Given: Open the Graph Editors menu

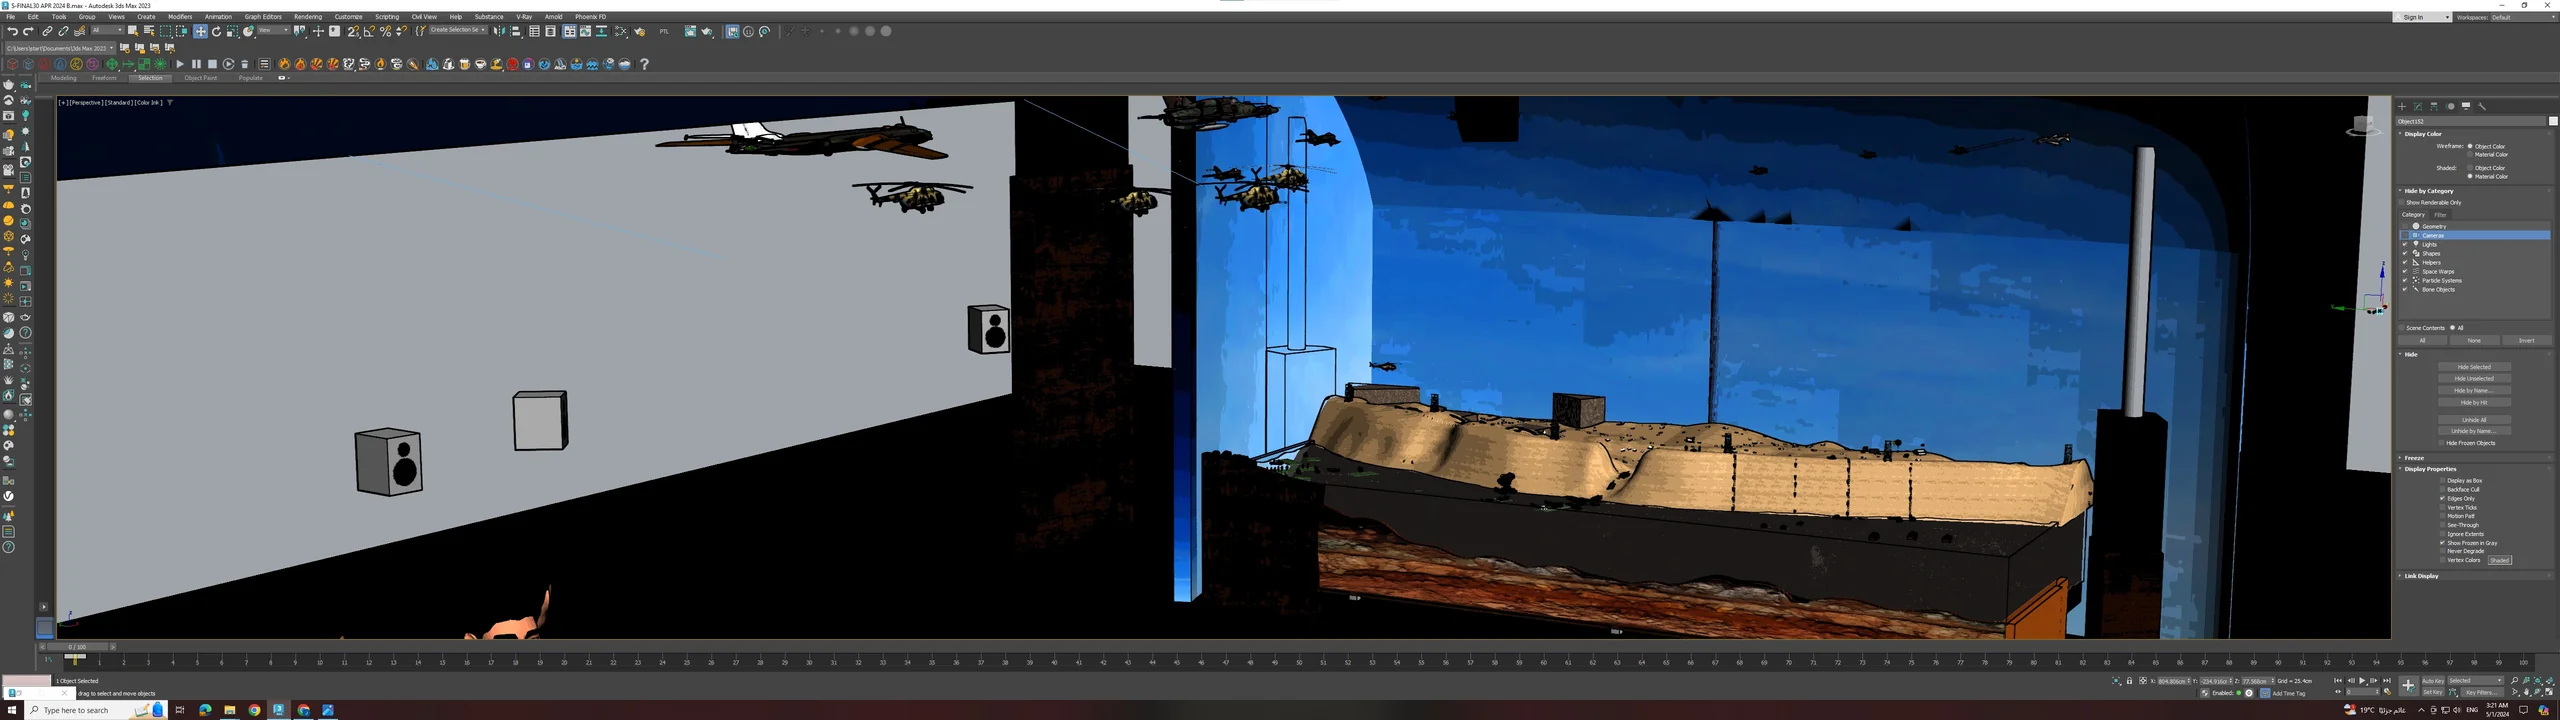Looking at the screenshot, I should point(263,17).
